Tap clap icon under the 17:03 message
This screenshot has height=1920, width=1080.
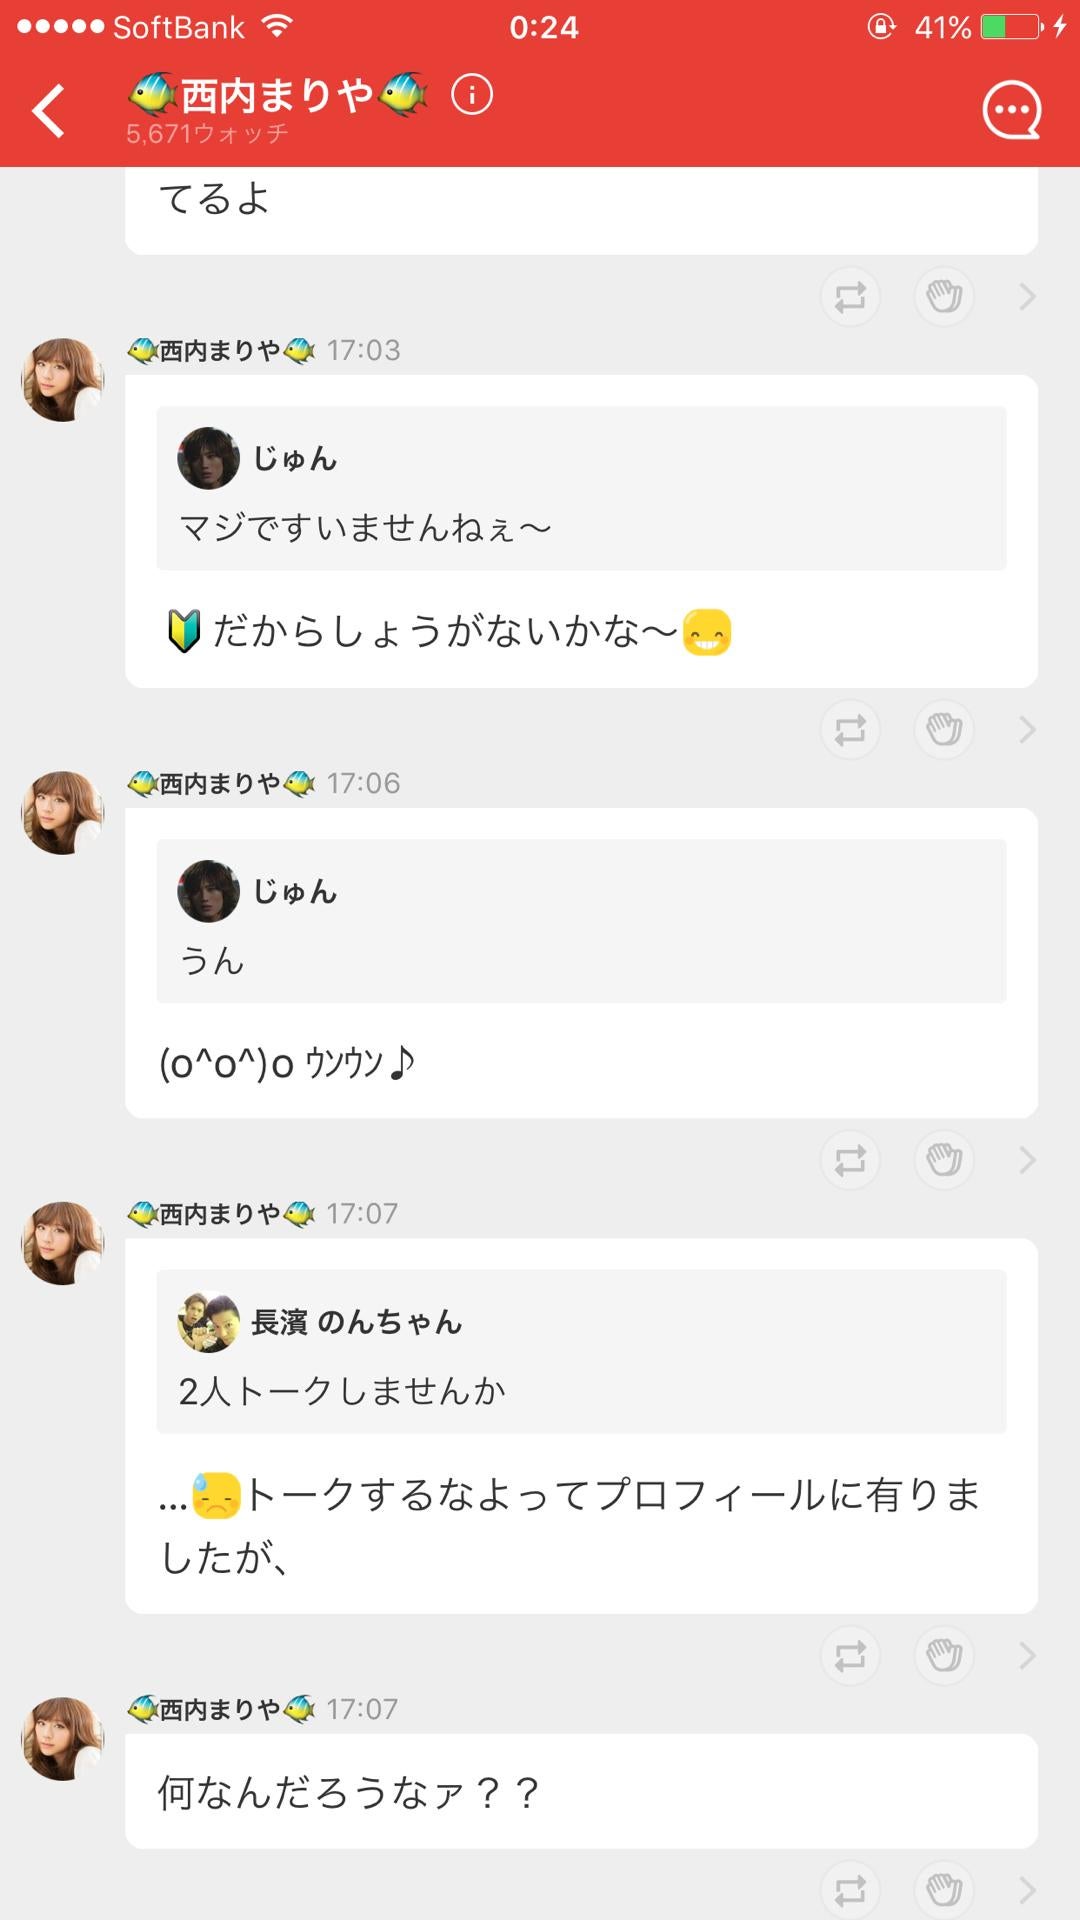pos(943,730)
